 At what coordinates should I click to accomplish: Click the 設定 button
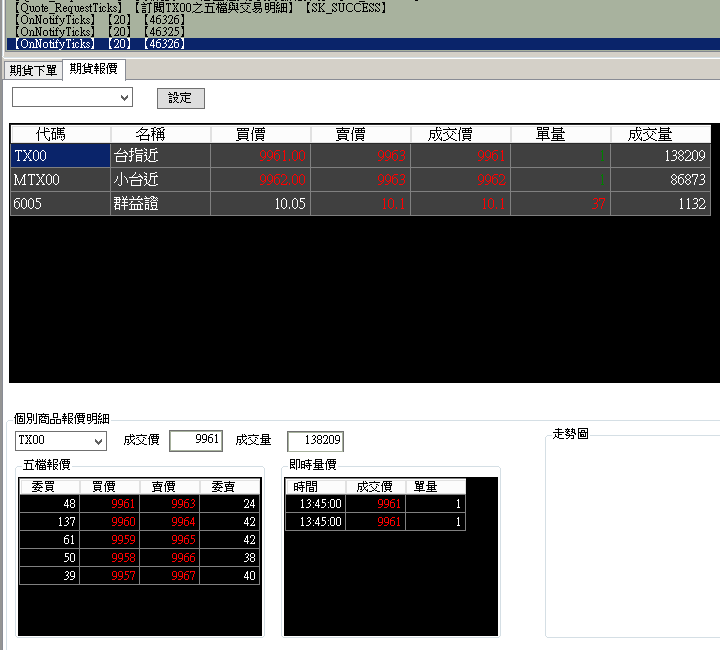pyautogui.click(x=180, y=98)
